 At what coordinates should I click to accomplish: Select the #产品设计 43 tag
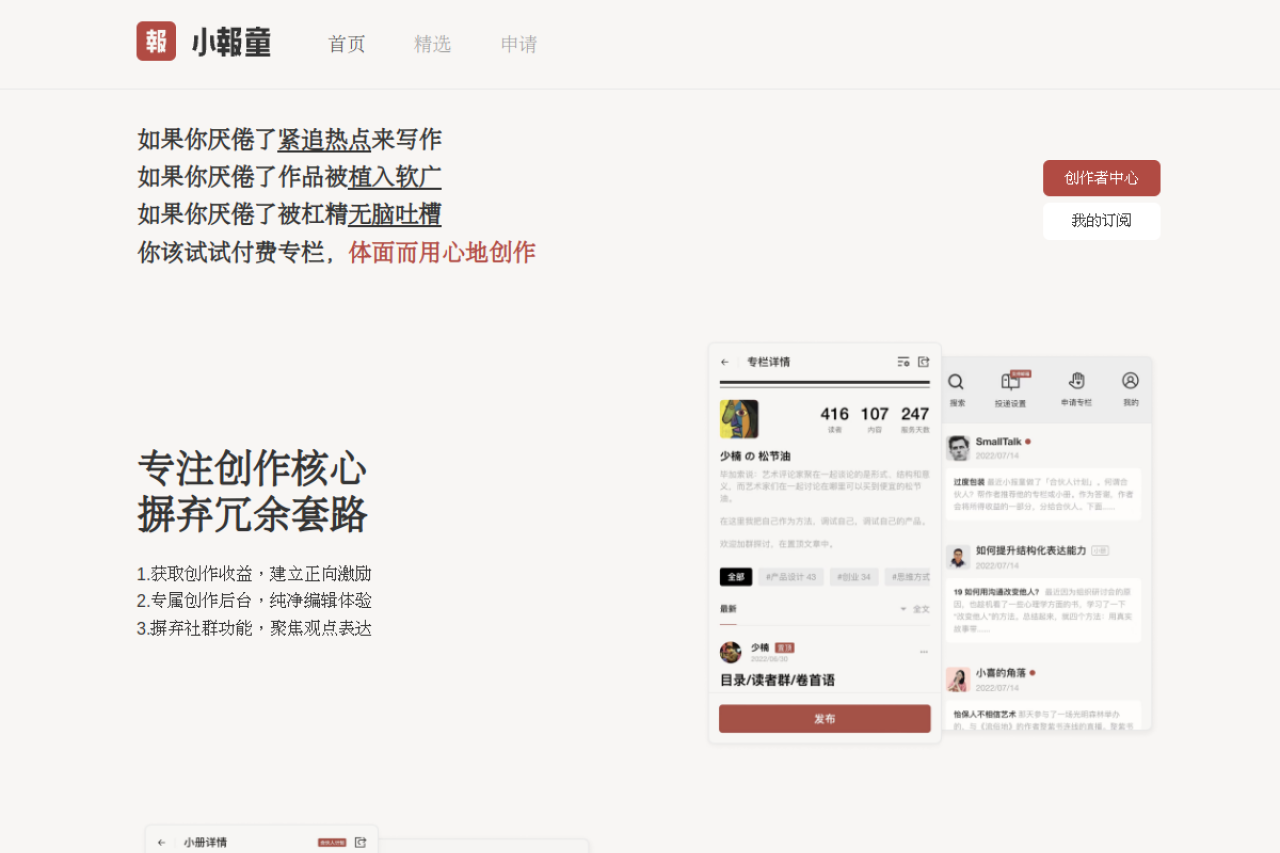(791, 577)
